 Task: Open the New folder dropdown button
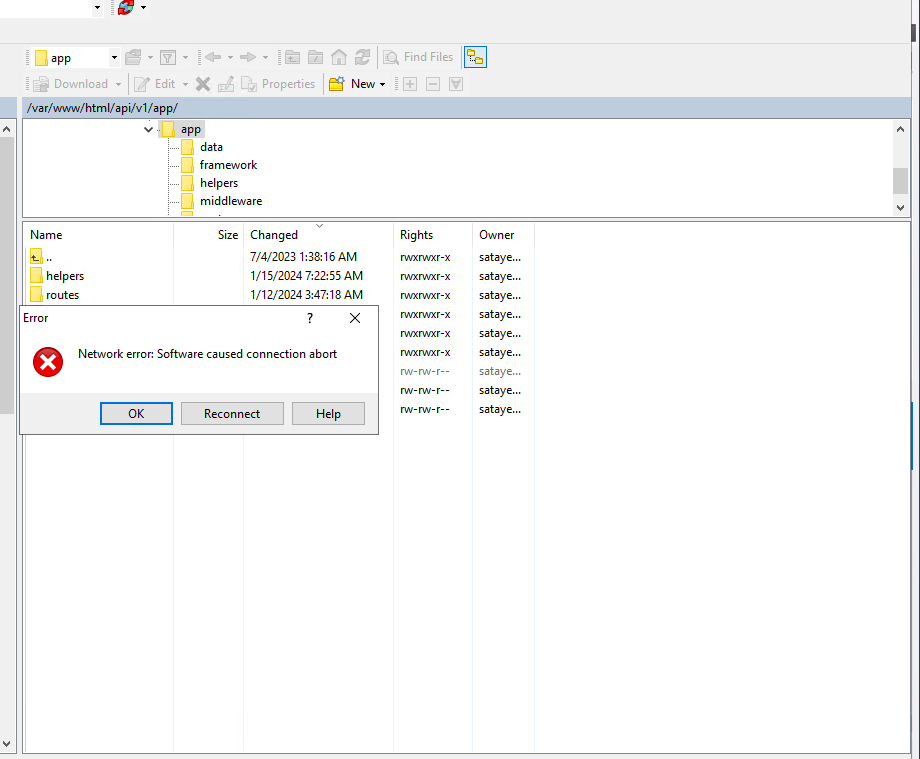358,84
